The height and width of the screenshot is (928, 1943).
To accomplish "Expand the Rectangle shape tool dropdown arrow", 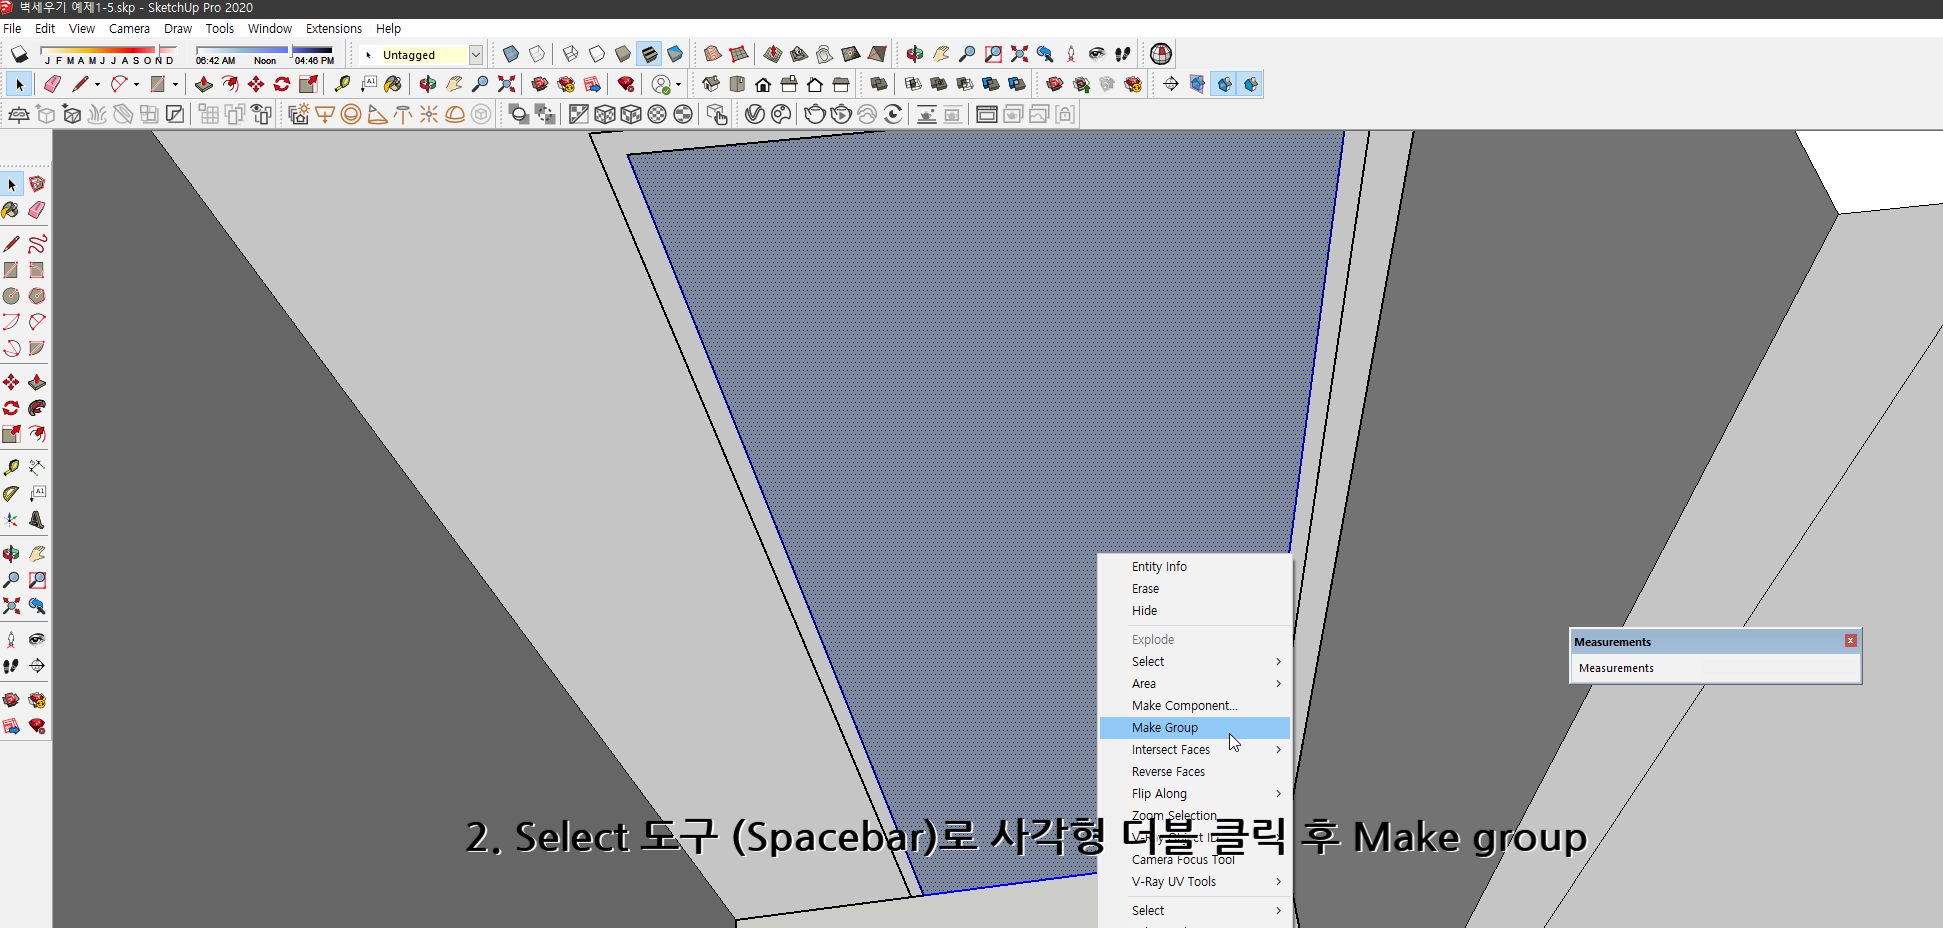I will click(x=175, y=85).
